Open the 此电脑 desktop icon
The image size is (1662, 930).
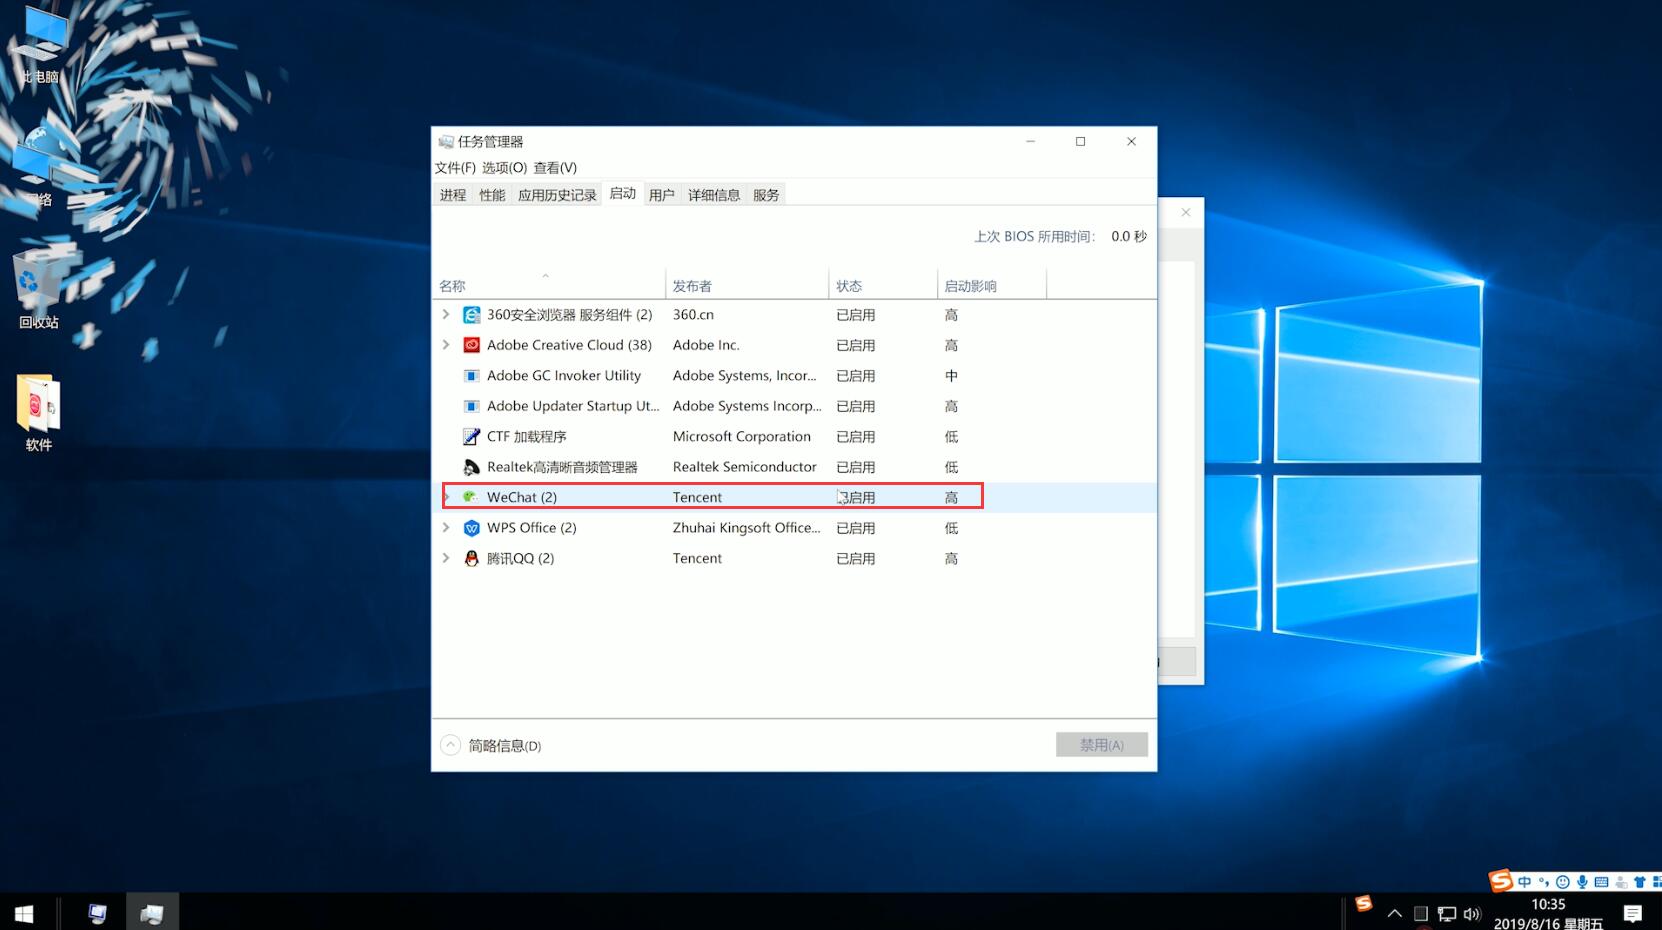[41, 44]
